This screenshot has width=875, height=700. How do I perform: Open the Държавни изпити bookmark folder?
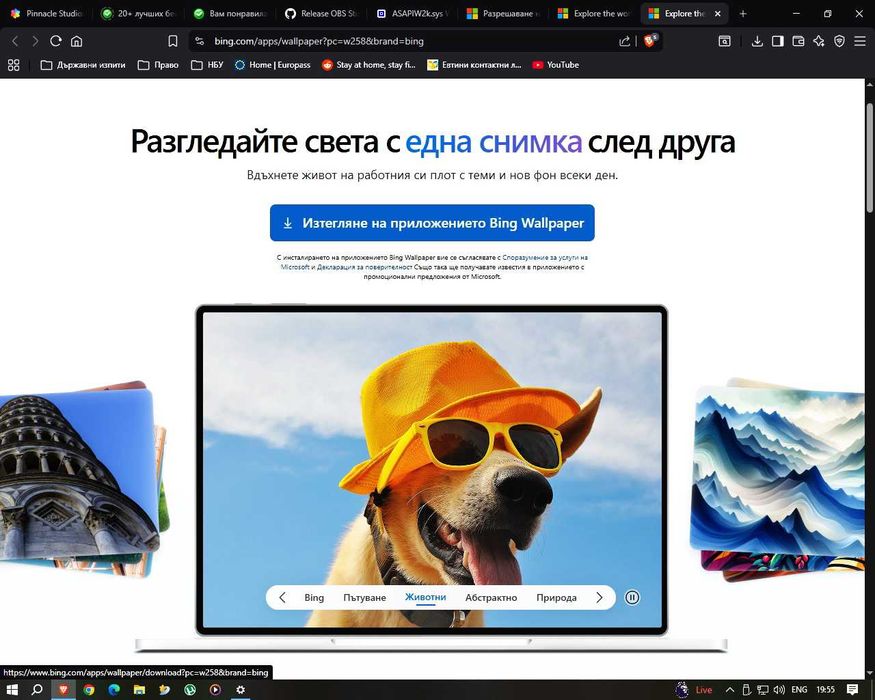(x=83, y=65)
